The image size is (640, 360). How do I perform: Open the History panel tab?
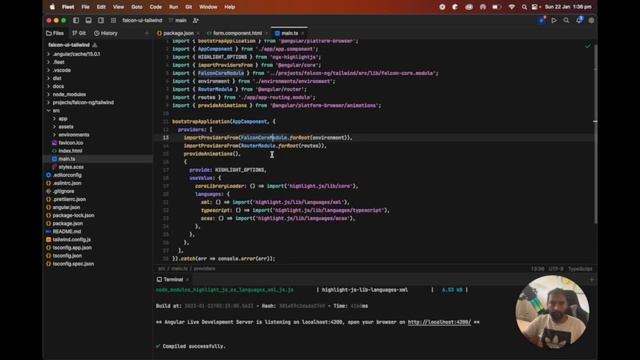point(106,33)
